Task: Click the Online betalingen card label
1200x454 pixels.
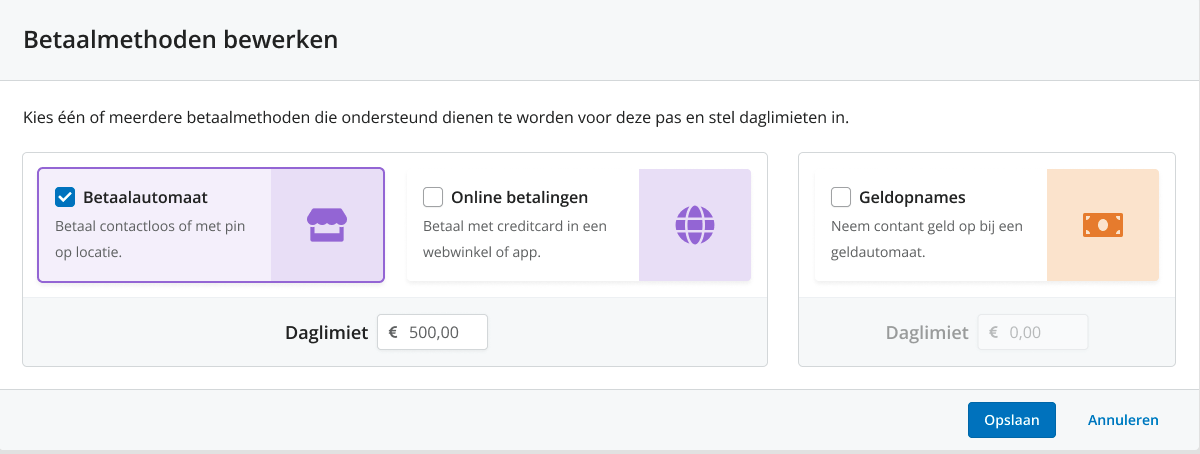Action: [520, 197]
